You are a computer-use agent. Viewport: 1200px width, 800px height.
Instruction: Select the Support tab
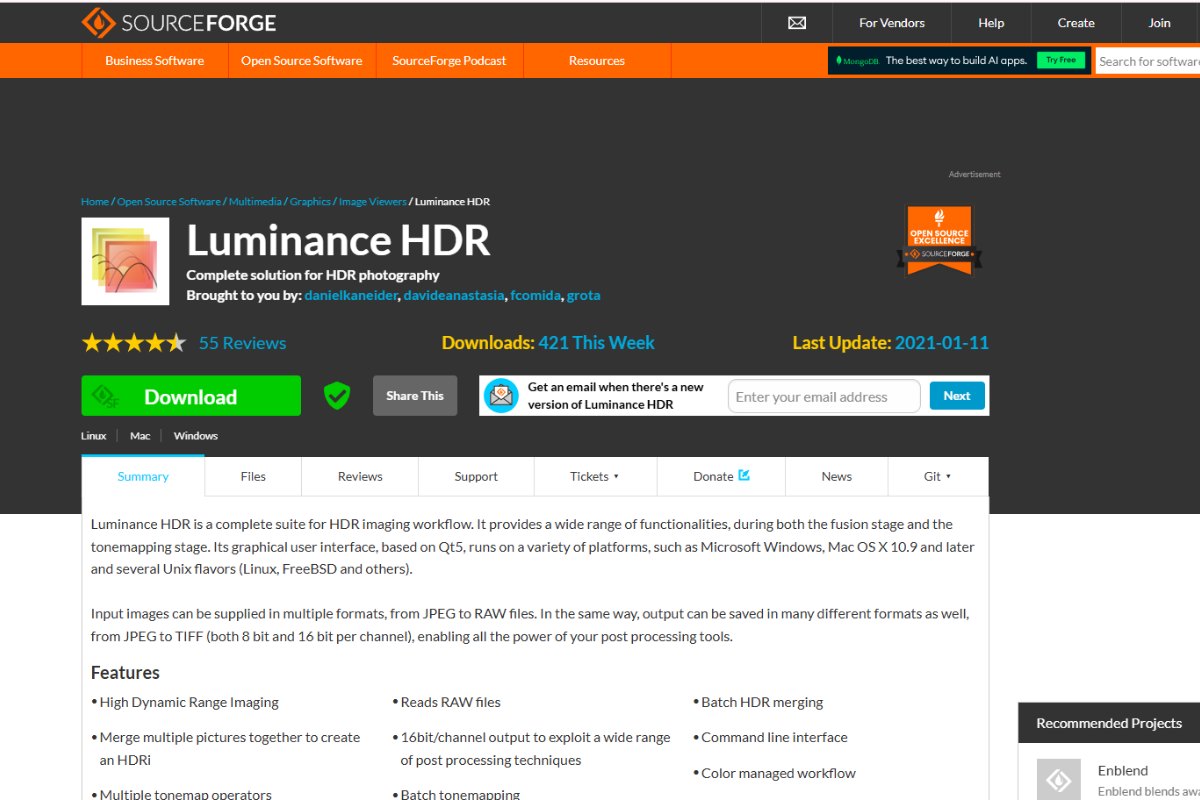pos(476,476)
